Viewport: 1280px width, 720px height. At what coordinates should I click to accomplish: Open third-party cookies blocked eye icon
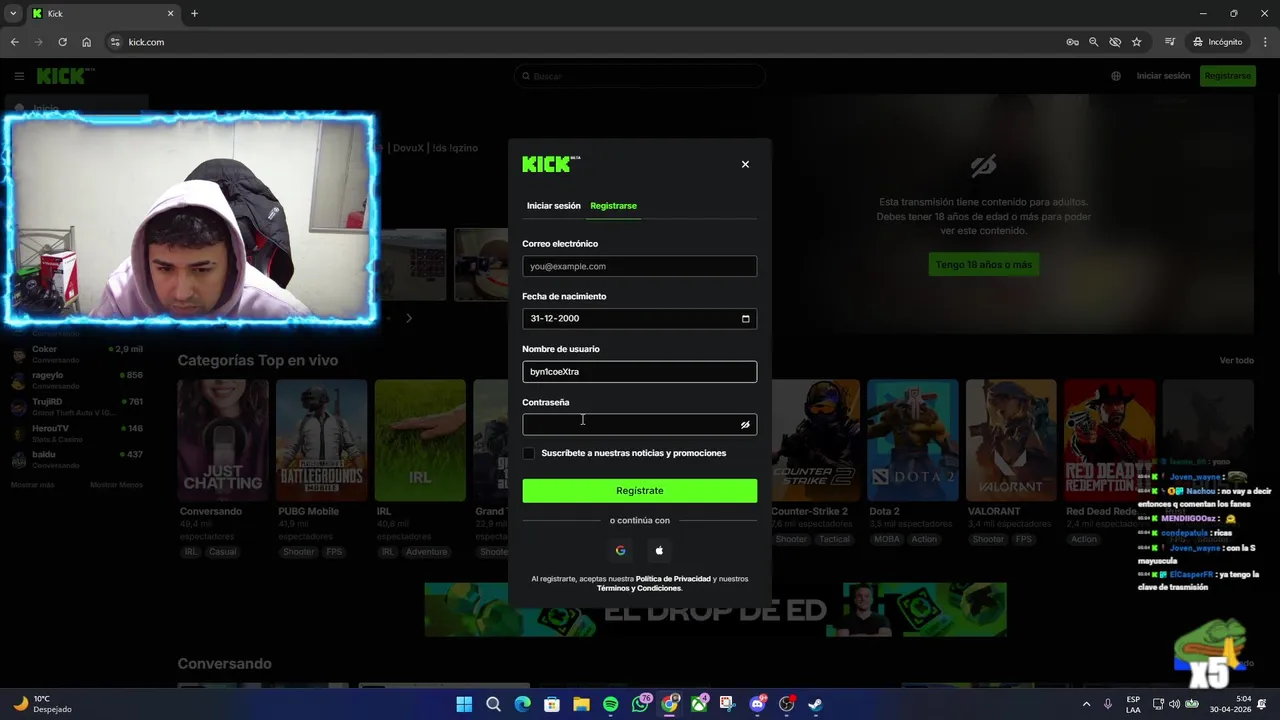pos(1115,42)
